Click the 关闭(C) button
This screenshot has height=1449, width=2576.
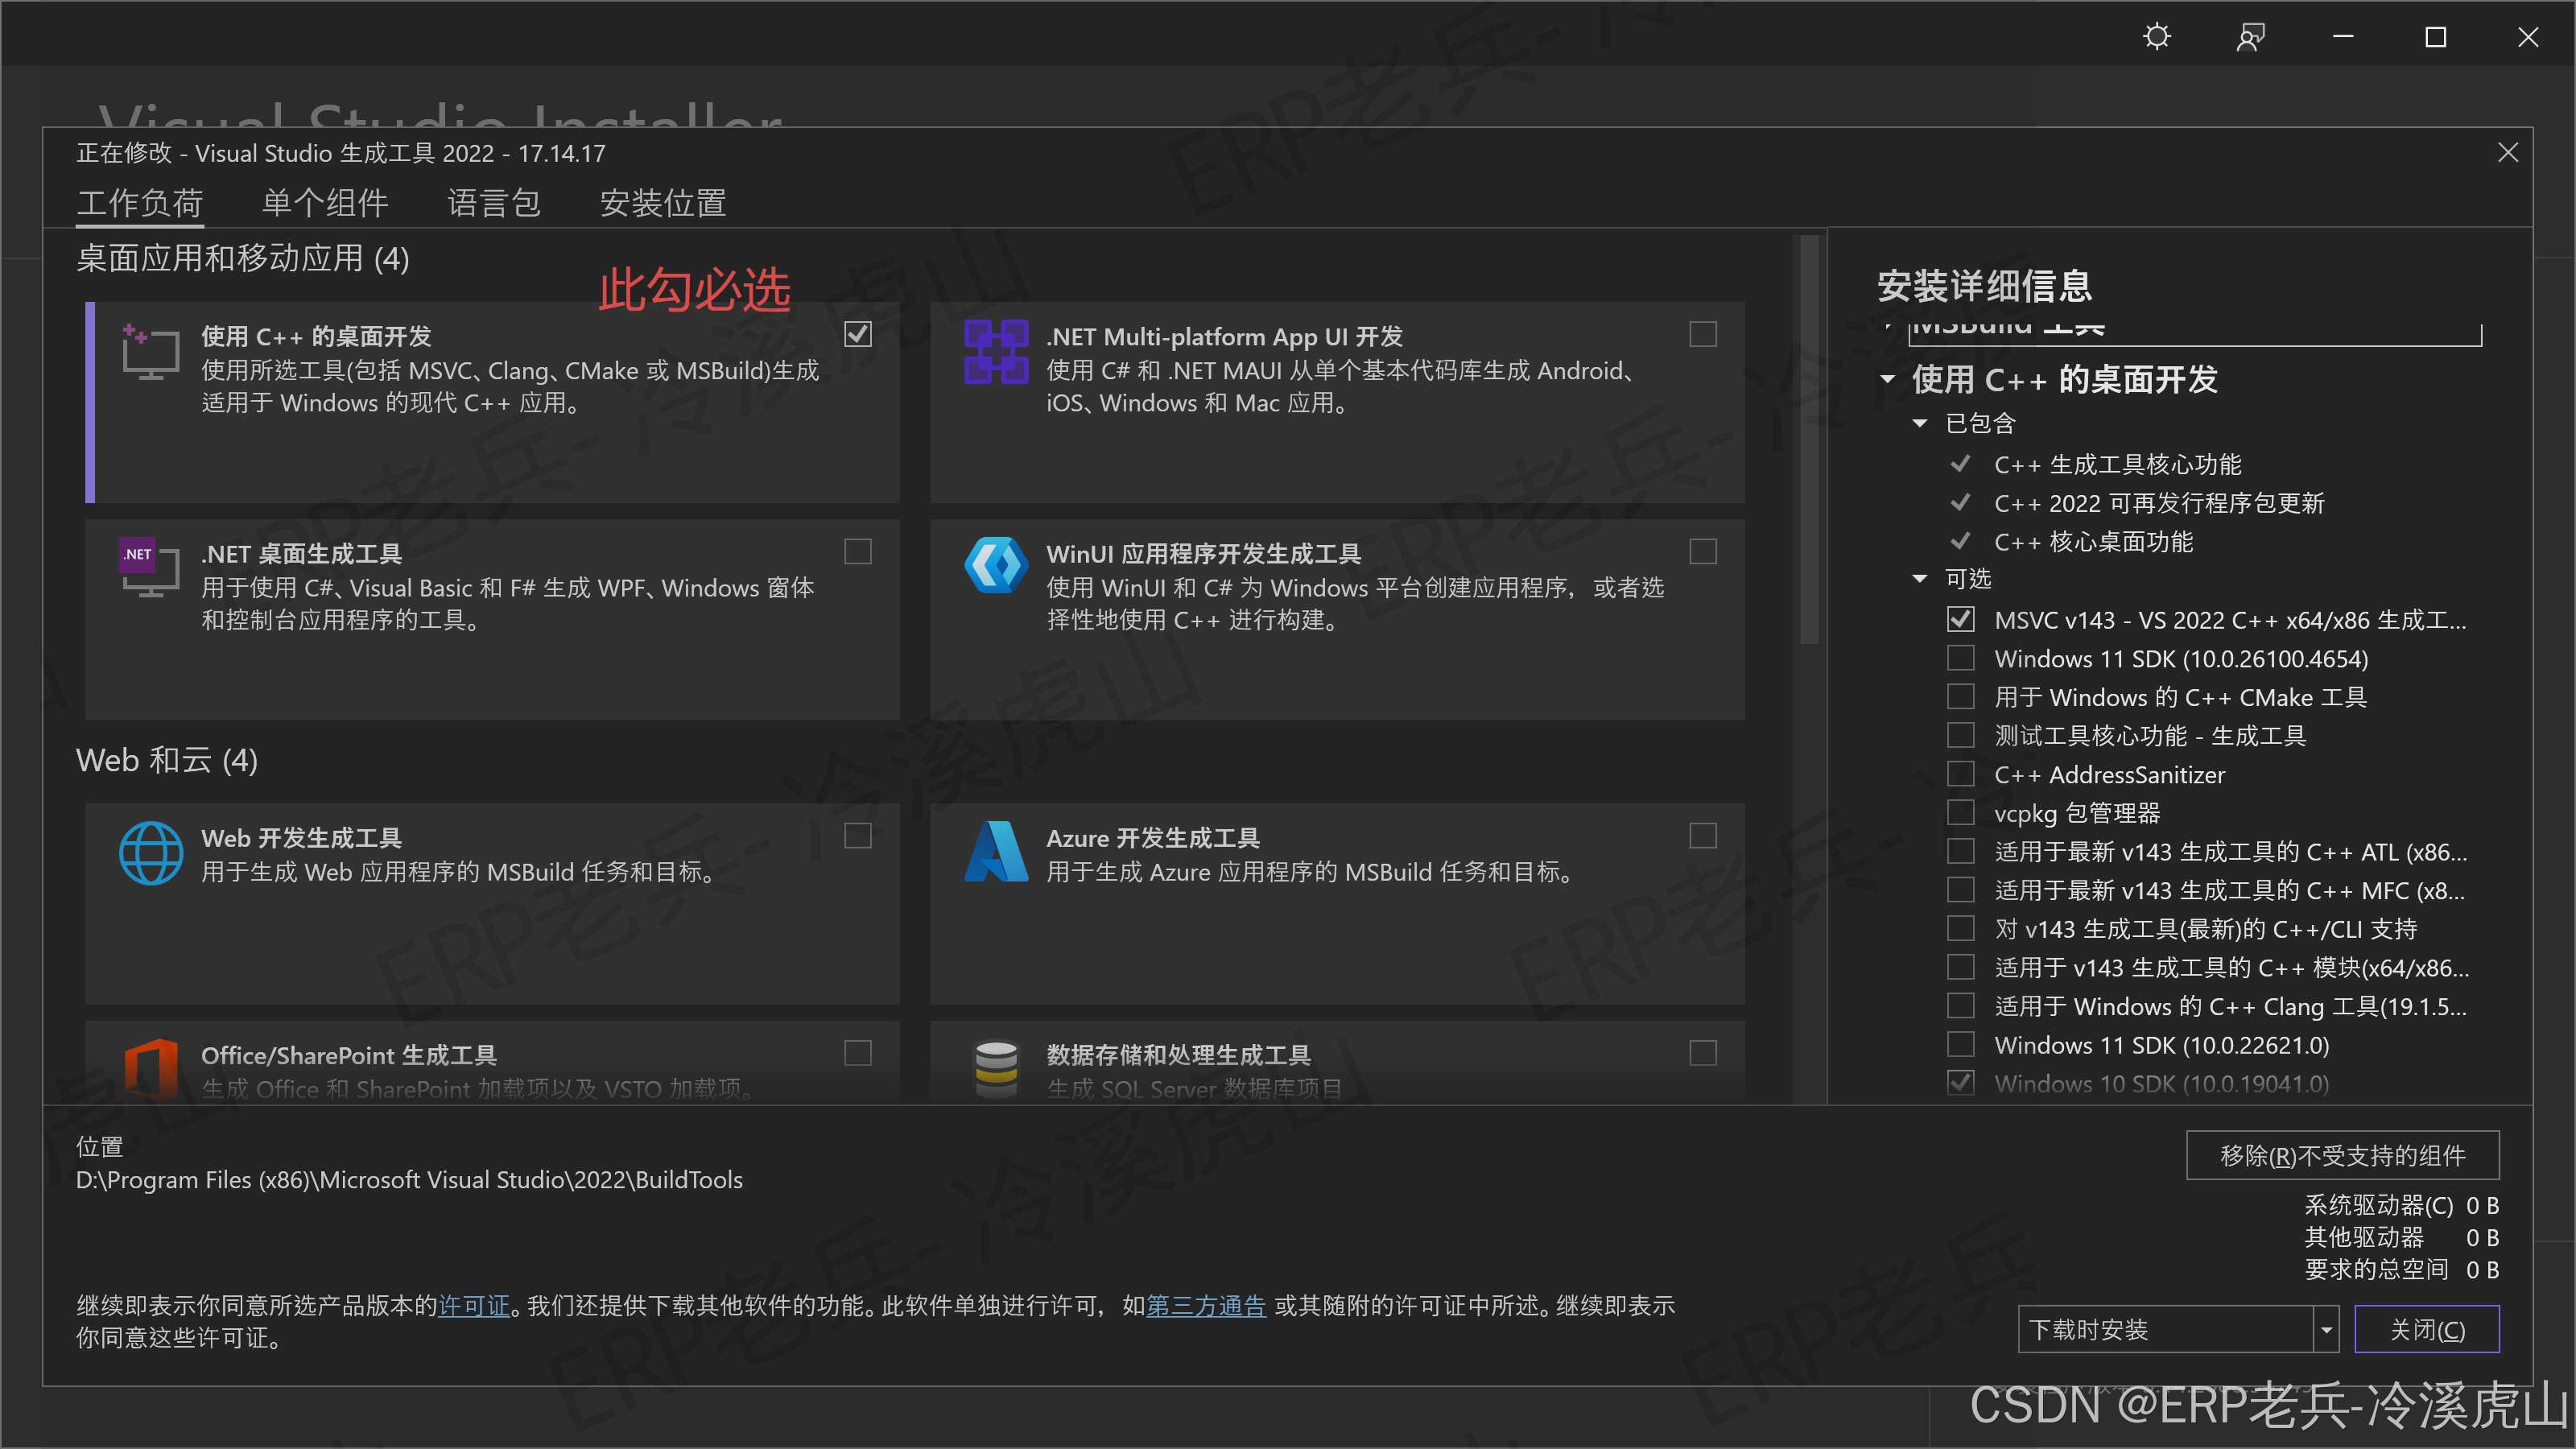pos(2427,1329)
